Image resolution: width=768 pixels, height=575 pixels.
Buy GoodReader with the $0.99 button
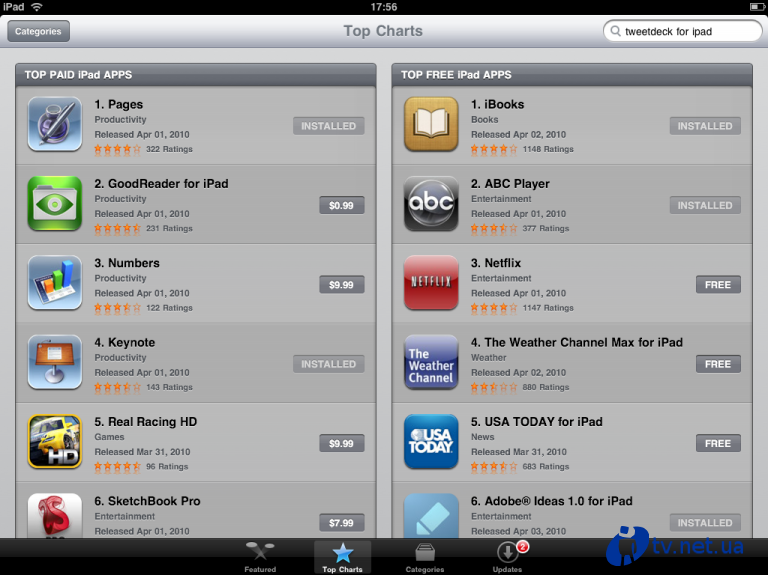click(341, 205)
